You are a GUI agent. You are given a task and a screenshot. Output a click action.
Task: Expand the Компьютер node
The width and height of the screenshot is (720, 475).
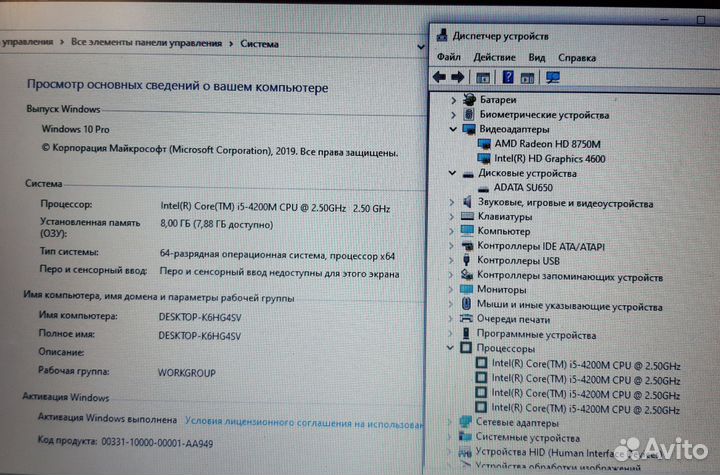[452, 231]
